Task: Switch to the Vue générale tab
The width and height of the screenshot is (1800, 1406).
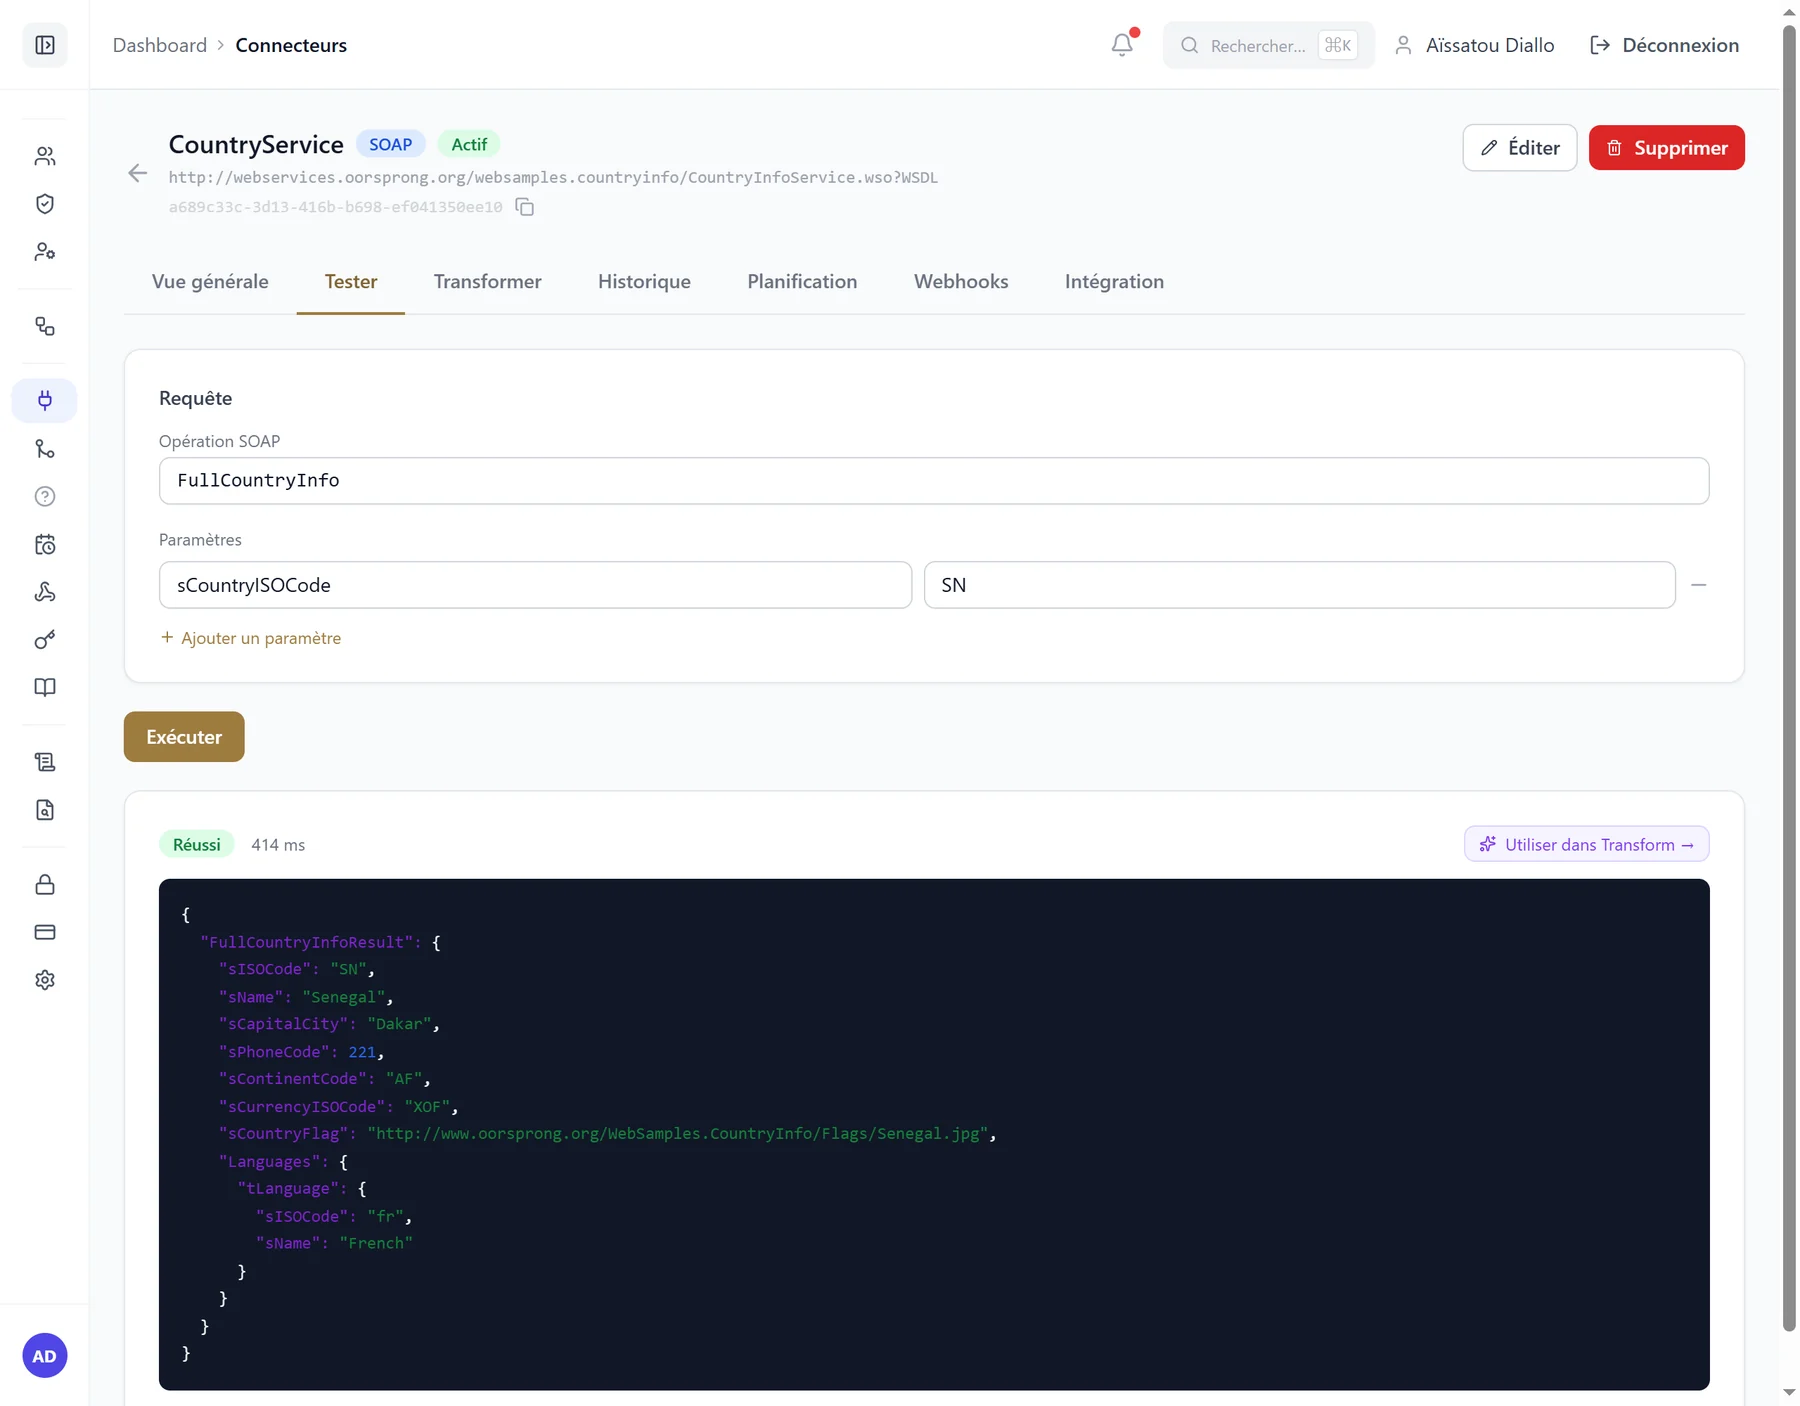Action: pyautogui.click(x=210, y=282)
